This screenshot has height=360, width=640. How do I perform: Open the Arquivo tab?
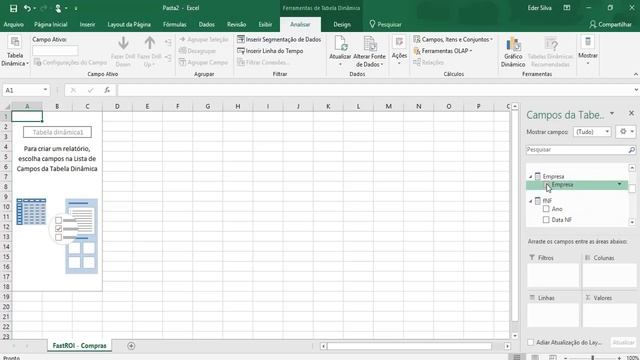13,24
